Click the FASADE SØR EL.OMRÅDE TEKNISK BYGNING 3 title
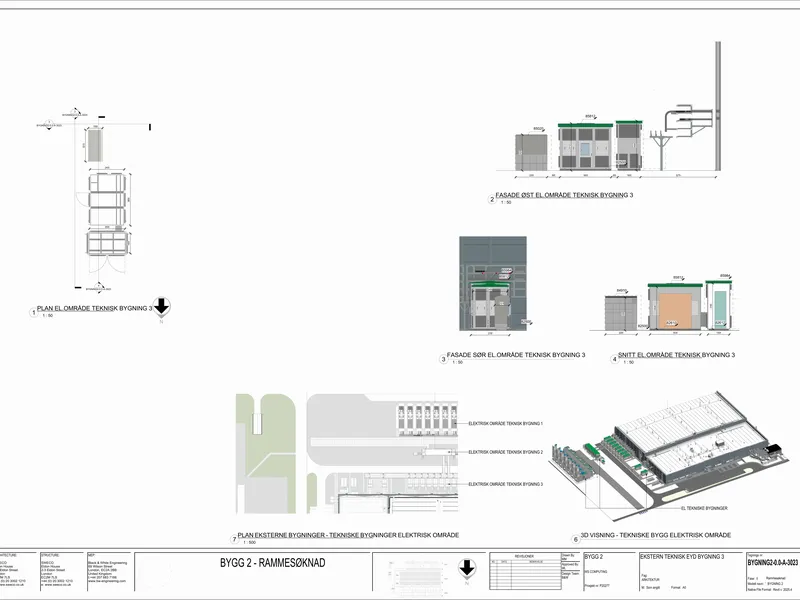The image size is (800, 600). click(x=516, y=355)
